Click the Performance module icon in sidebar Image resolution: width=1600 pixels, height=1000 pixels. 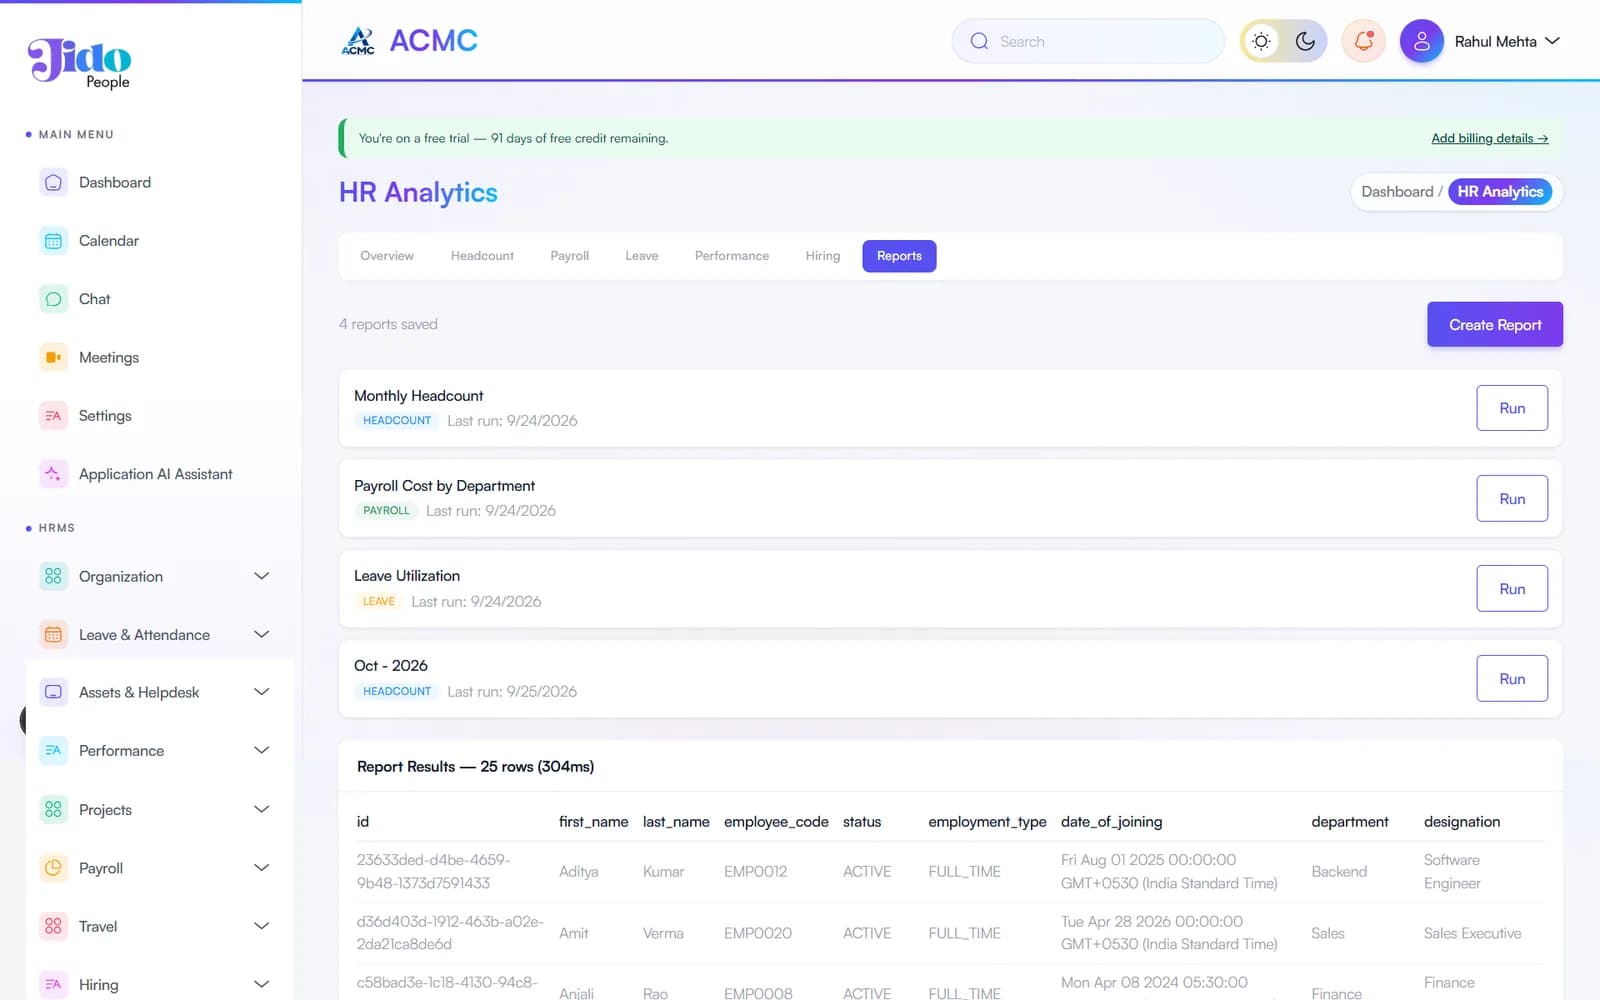pos(53,751)
